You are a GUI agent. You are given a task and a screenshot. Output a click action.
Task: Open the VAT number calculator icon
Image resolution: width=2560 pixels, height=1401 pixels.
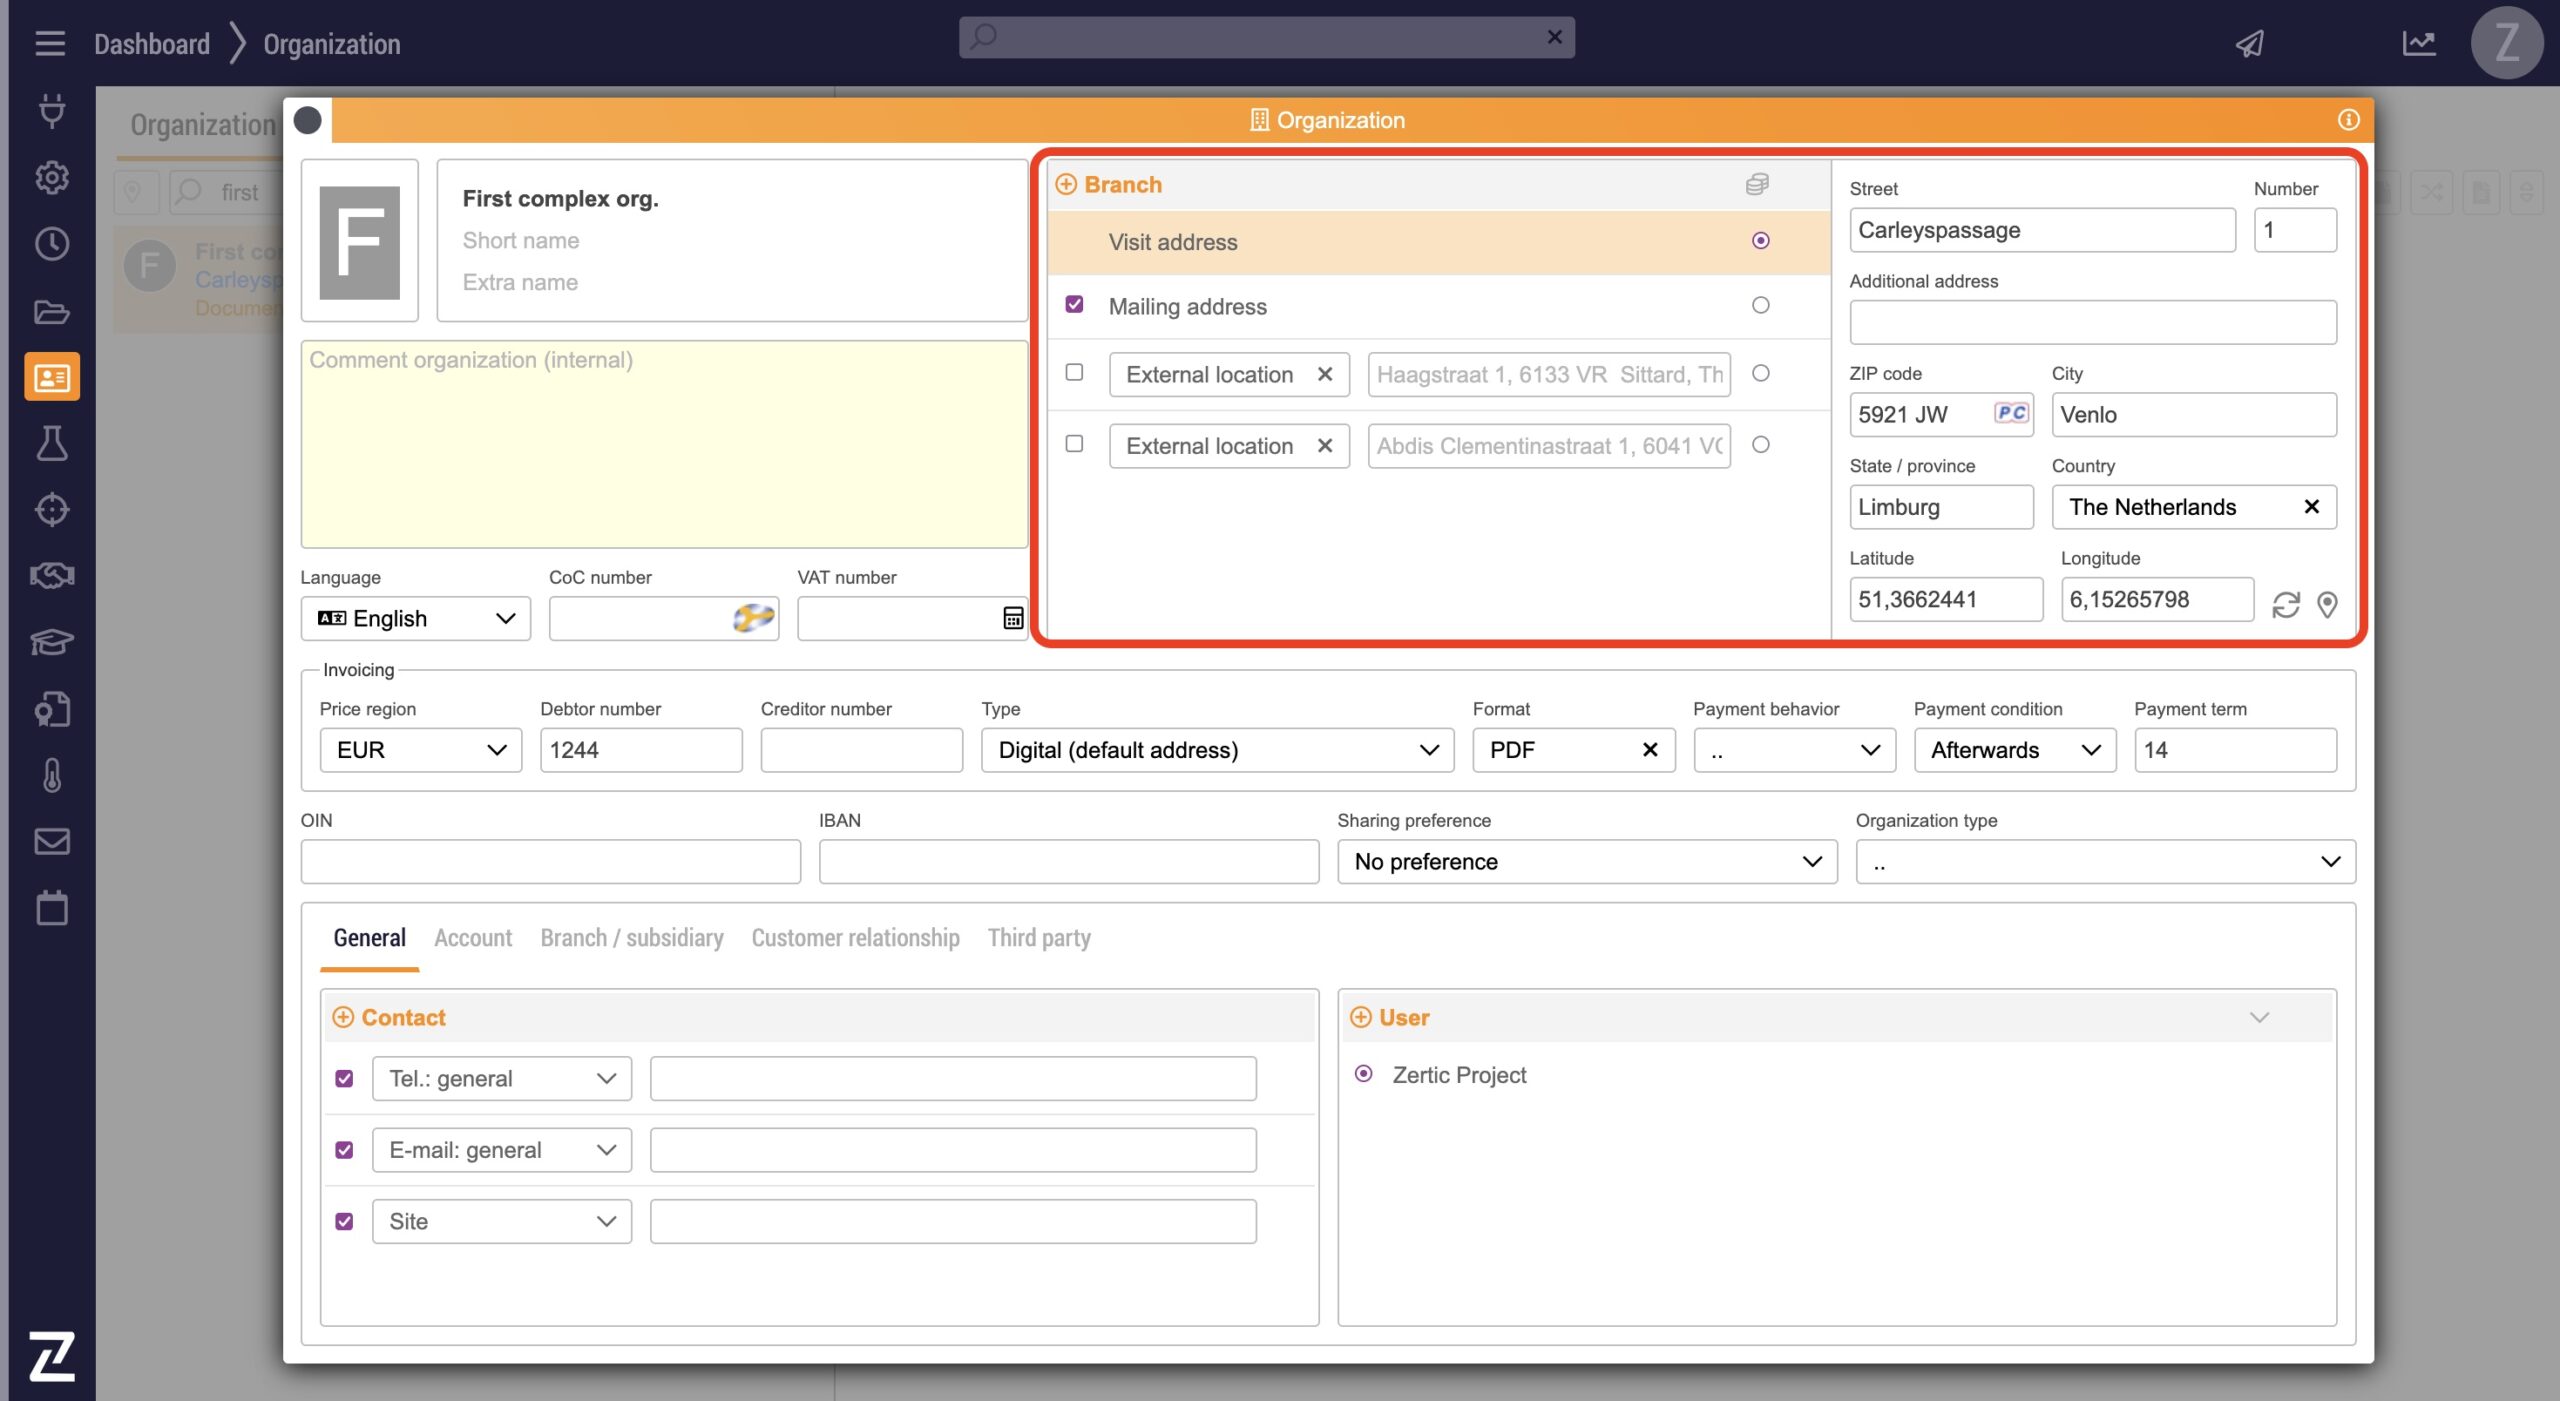coord(1012,618)
